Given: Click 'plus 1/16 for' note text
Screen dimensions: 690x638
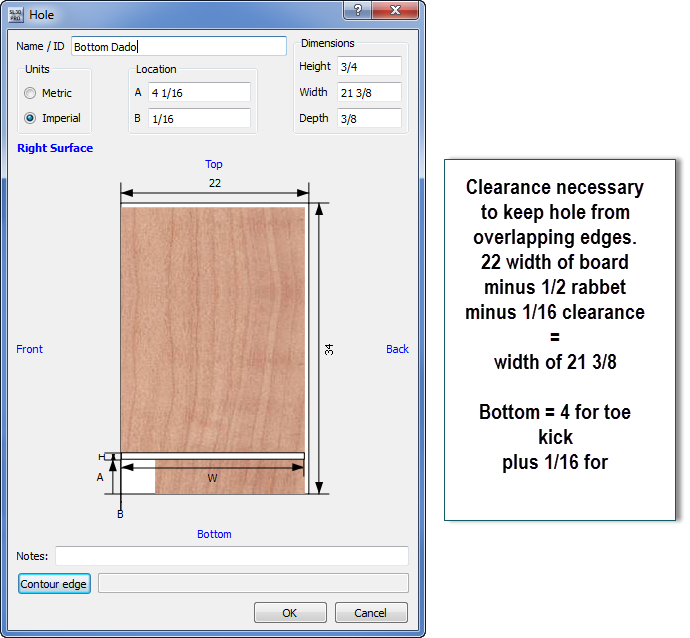Looking at the screenshot, I should pos(555,462).
